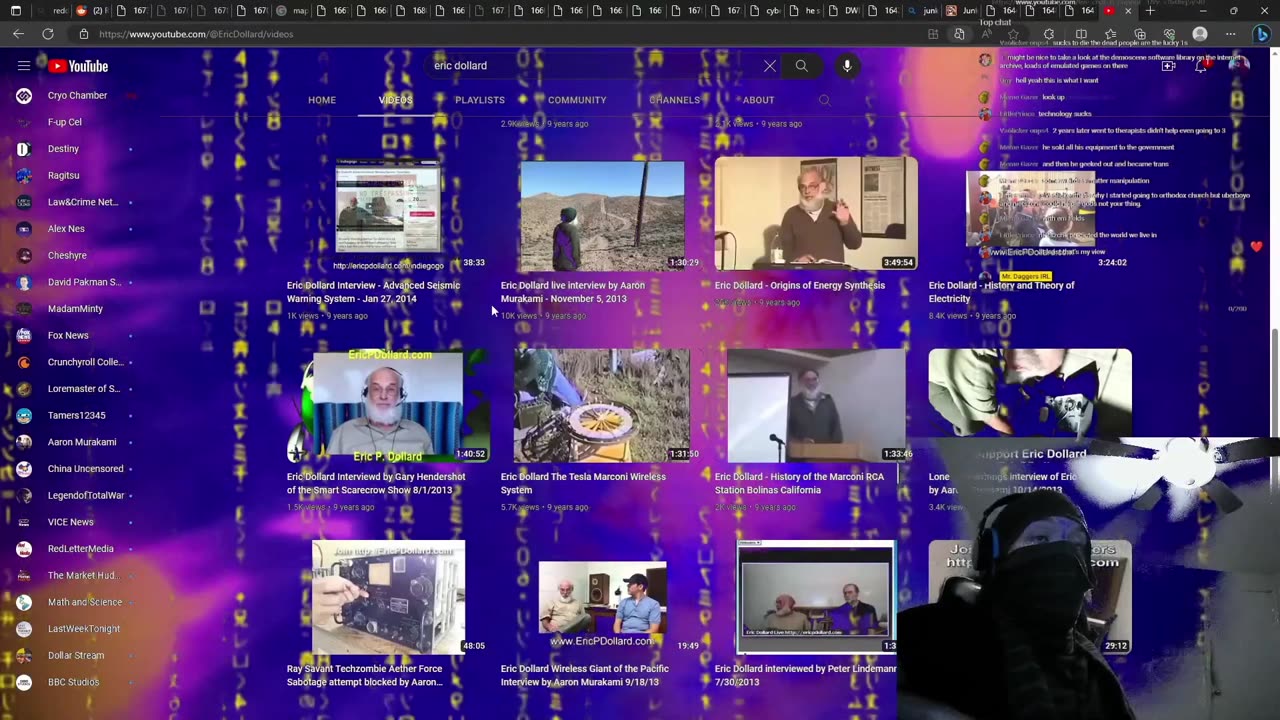Search the channel with the magnifier icon
Image resolution: width=1280 pixels, height=720 pixels.
coord(824,100)
